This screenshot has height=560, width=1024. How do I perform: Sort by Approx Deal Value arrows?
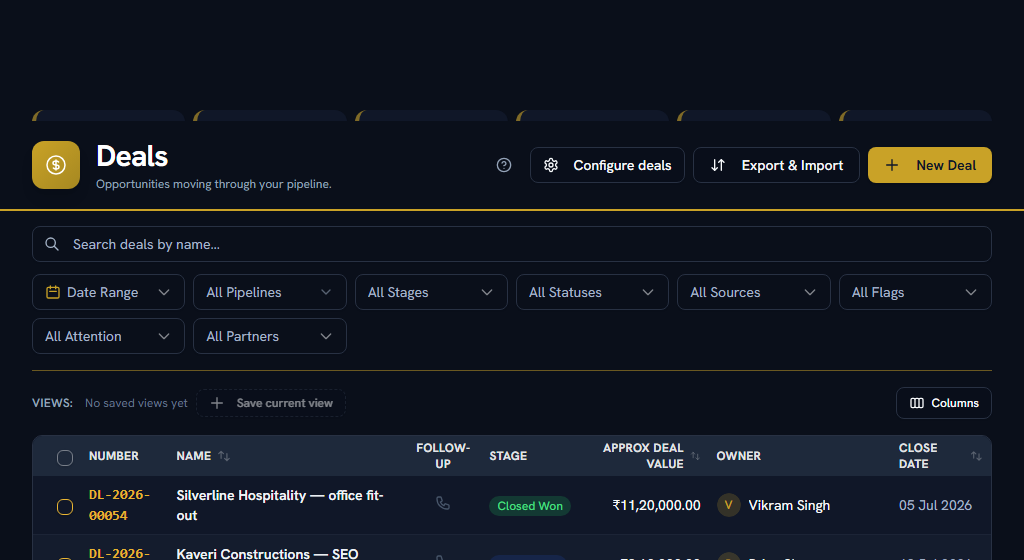(695, 456)
